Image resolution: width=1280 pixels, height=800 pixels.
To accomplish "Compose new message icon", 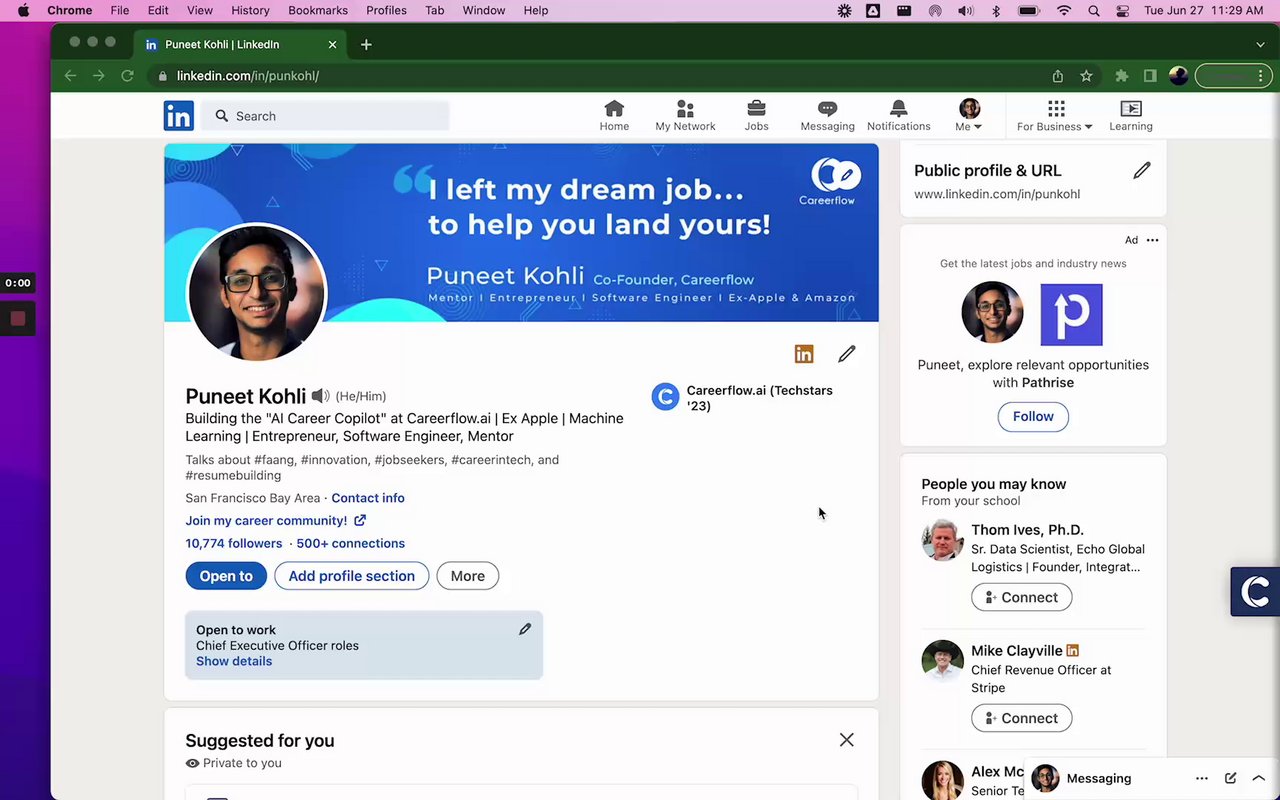I will pos(1231,778).
